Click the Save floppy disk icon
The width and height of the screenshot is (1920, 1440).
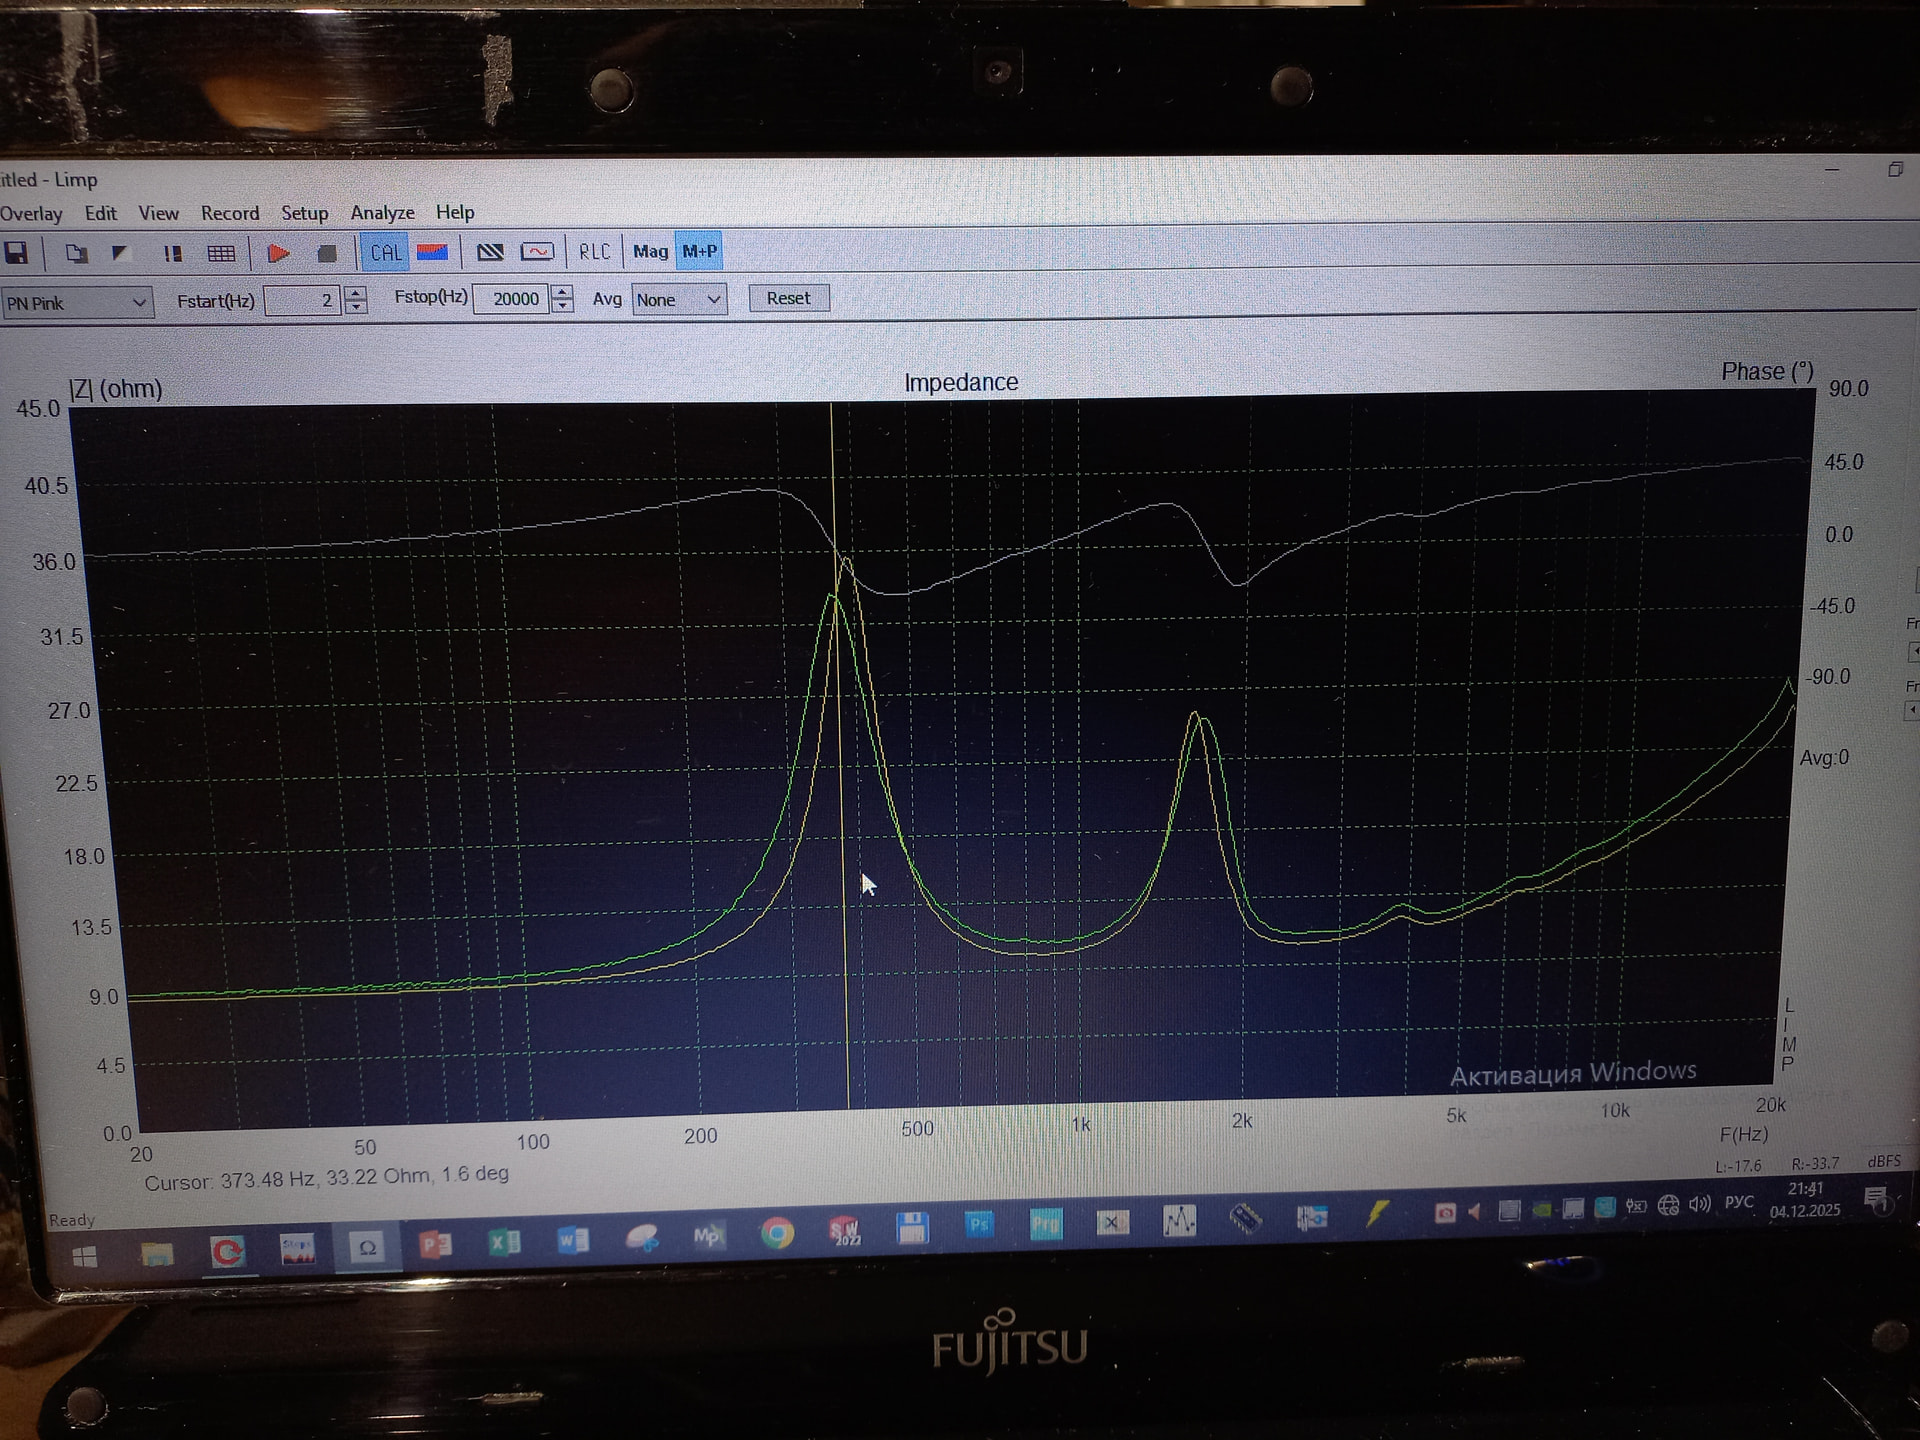tap(16, 253)
